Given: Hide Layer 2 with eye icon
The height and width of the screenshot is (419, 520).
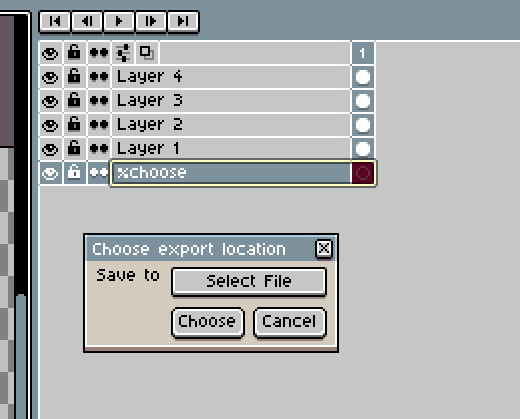Looking at the screenshot, I should (x=50, y=125).
